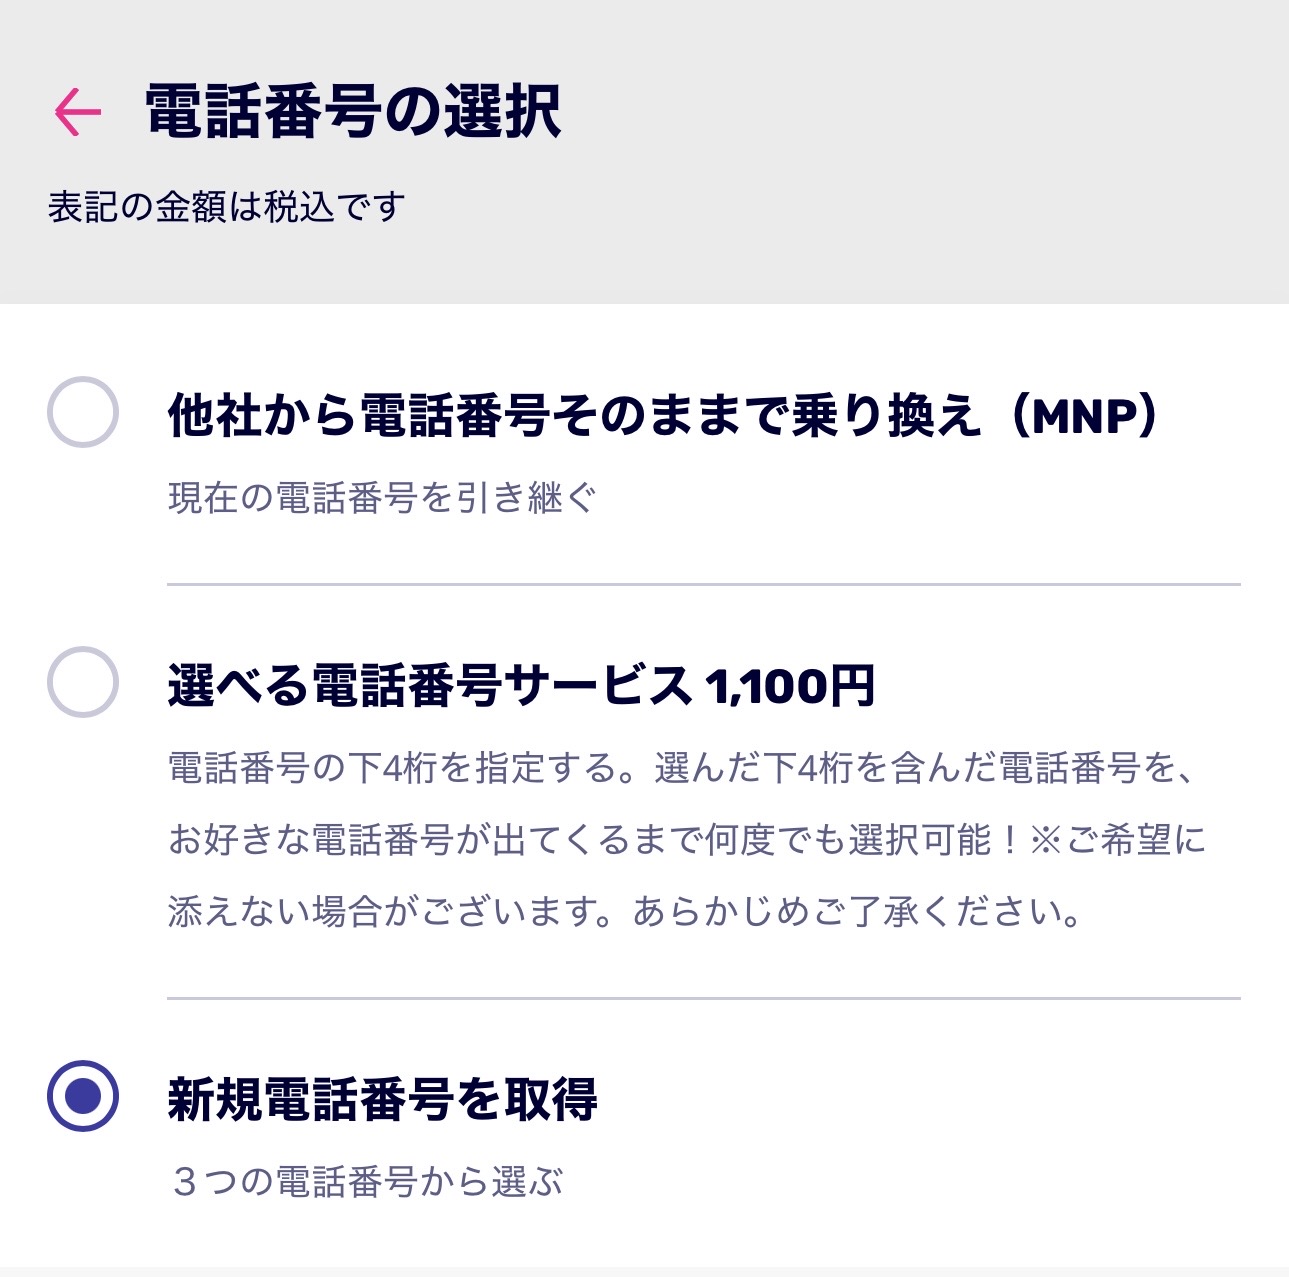1289x1277 pixels.
Task: Click the 選べる電話番号サービス option title
Action: click(x=430, y=686)
